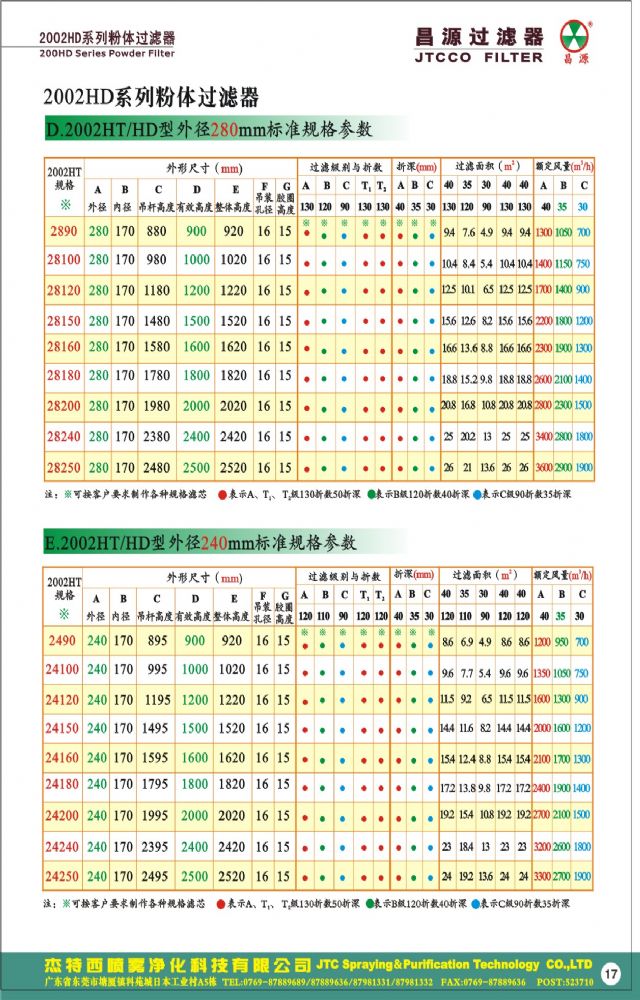Click the E.2002HT/HD型外径240mm section heading

[200, 543]
